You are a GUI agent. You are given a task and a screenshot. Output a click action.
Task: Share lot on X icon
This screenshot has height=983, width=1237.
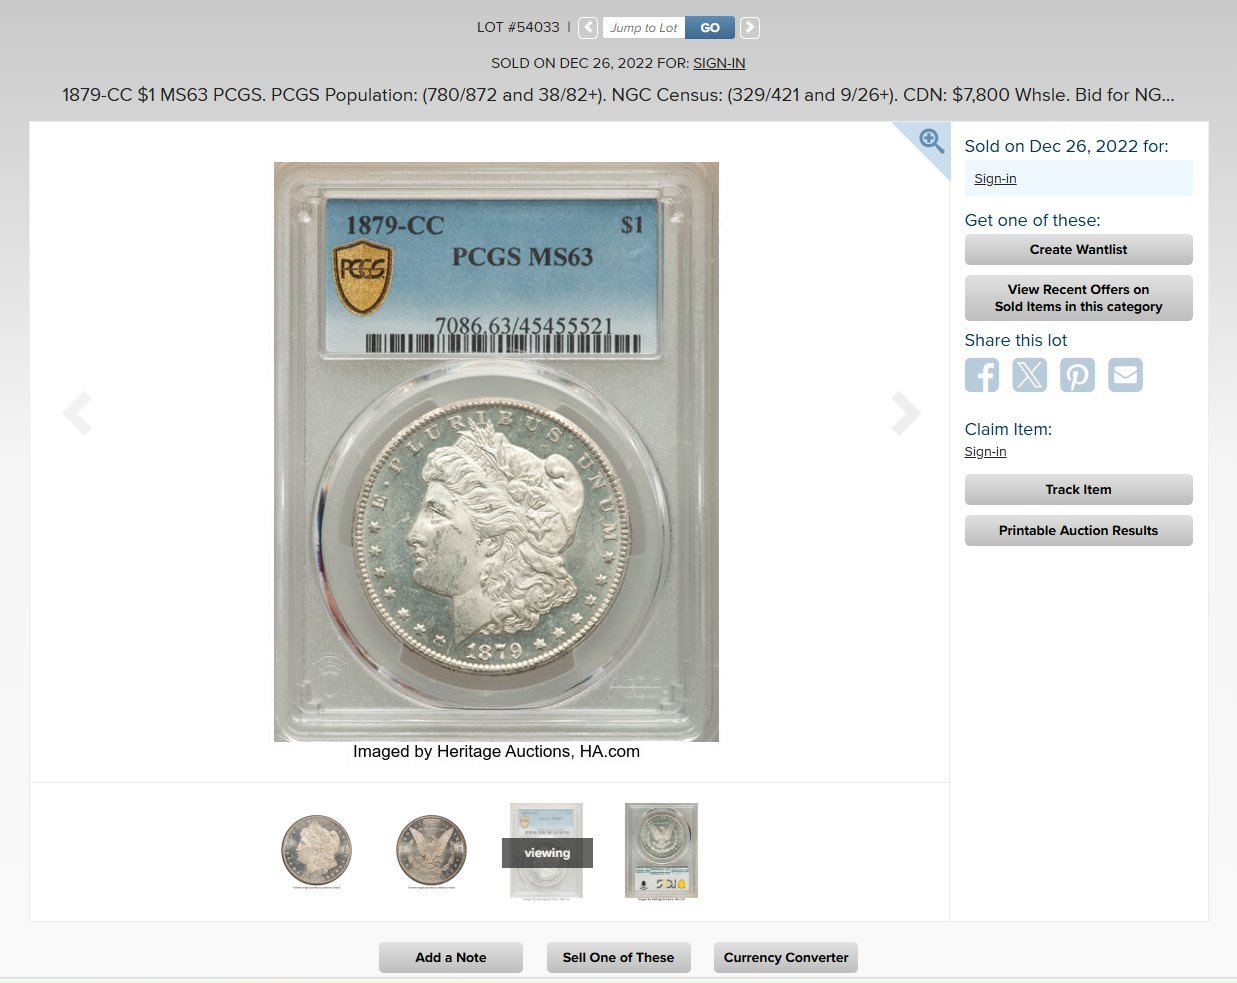tap(1029, 375)
